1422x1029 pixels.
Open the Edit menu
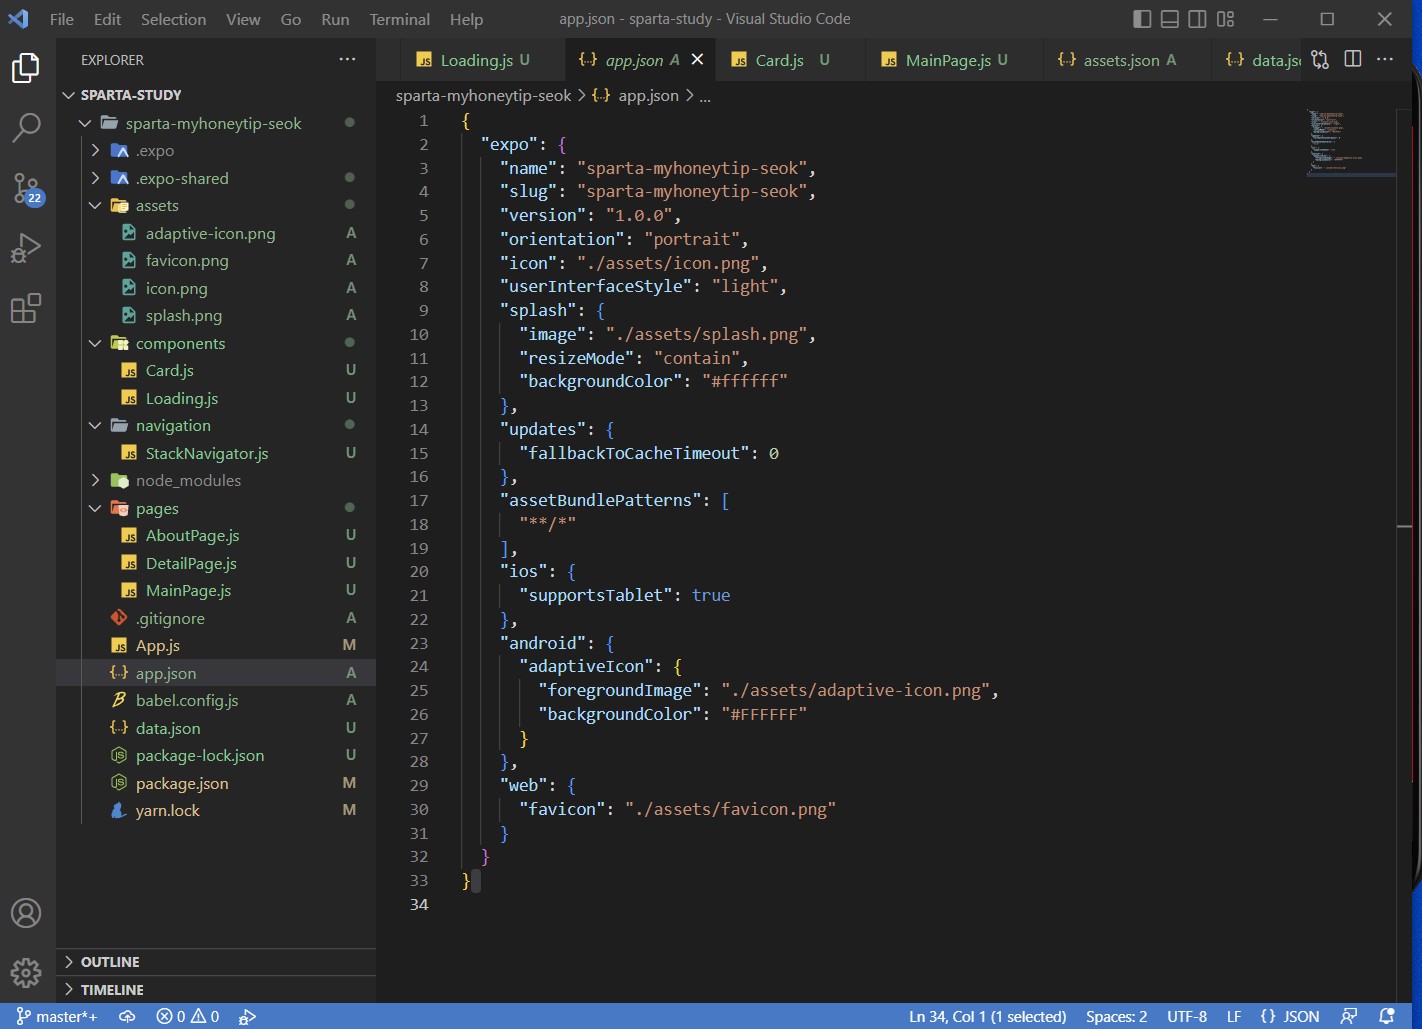[x=108, y=19]
